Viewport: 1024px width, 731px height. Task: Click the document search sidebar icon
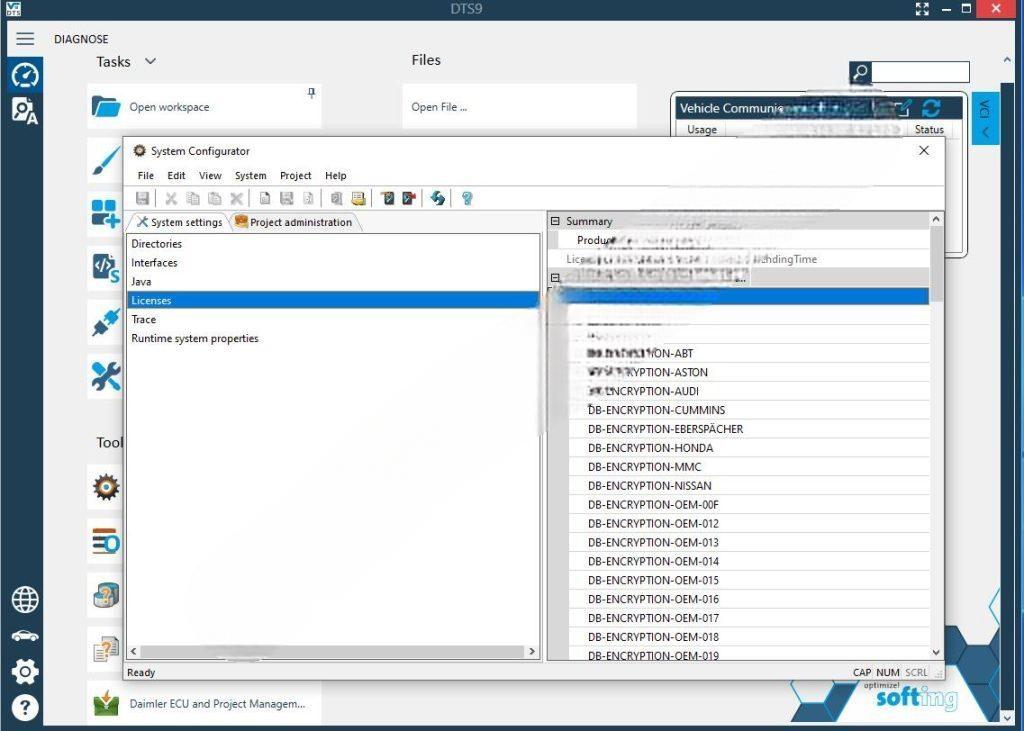pos(25,110)
